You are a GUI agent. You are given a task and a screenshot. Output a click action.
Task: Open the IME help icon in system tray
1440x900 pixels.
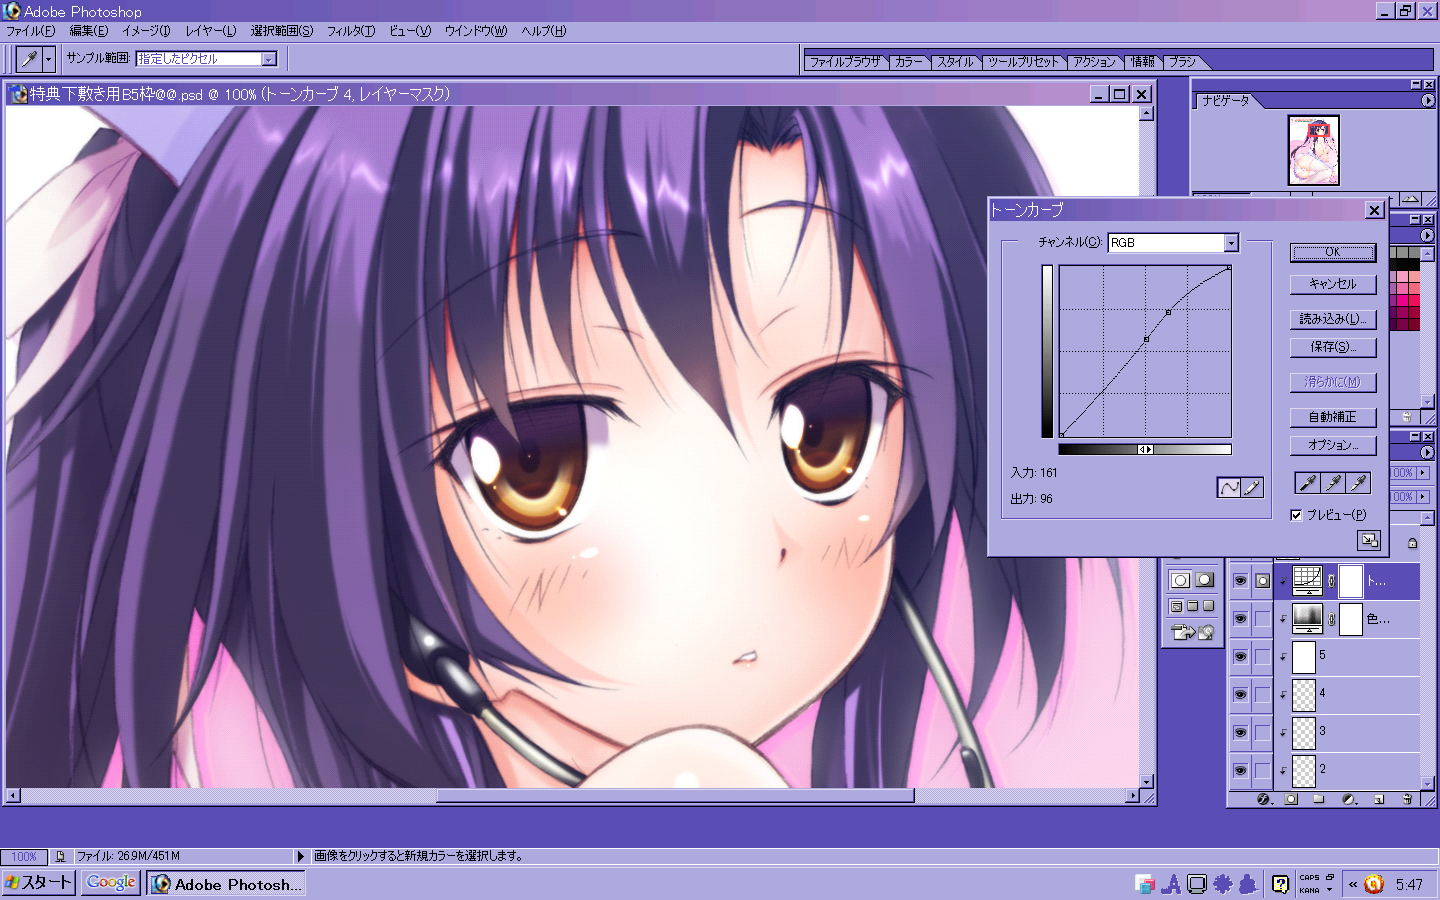pos(1280,884)
